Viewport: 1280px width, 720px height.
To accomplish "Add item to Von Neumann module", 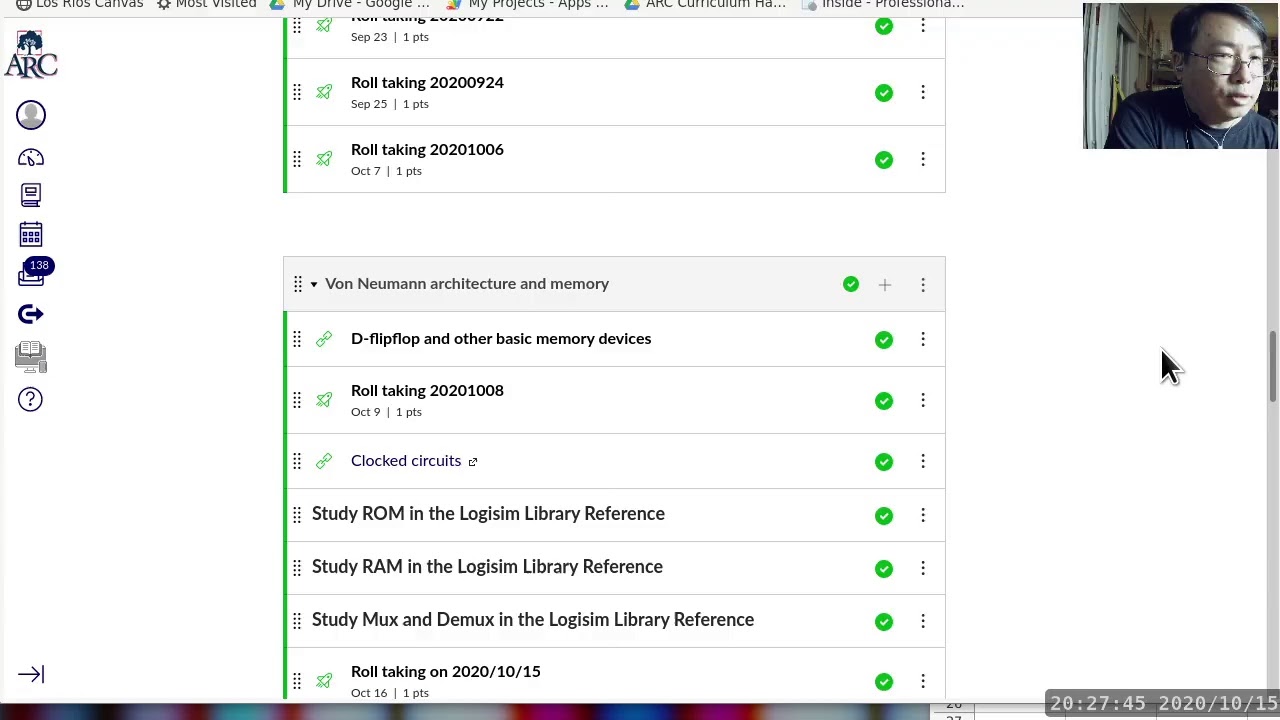I will click(x=885, y=285).
